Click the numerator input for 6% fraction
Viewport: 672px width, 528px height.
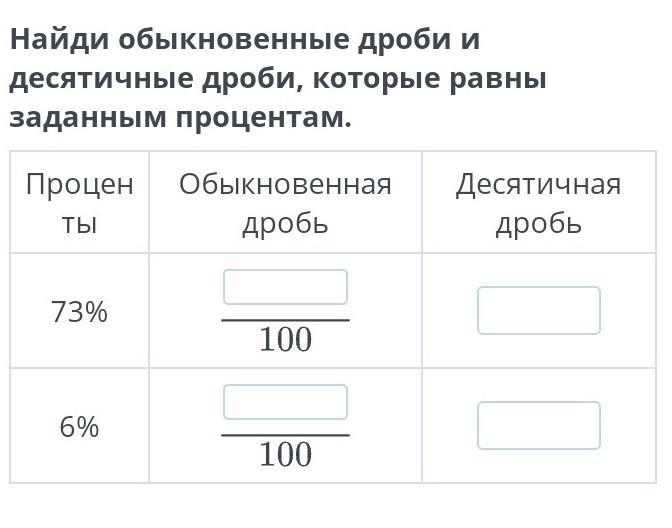coord(285,402)
